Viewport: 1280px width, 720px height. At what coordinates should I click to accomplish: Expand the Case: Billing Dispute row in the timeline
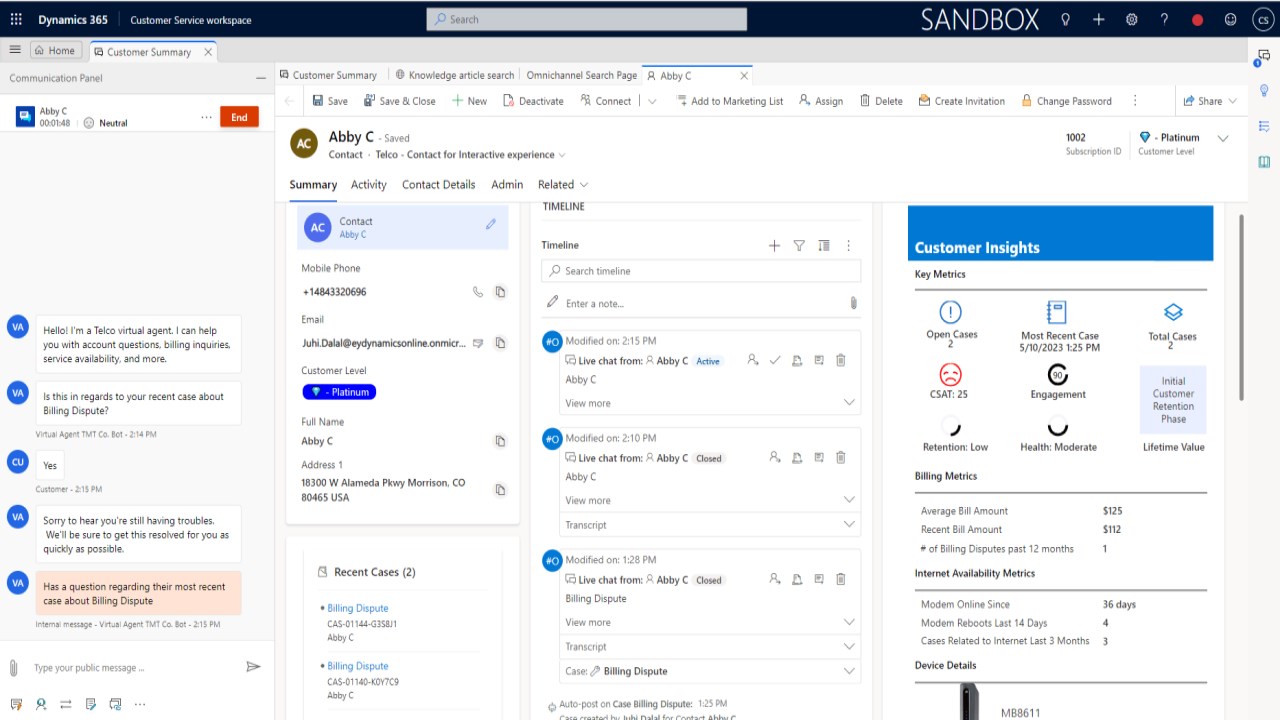pyautogui.click(x=710, y=671)
